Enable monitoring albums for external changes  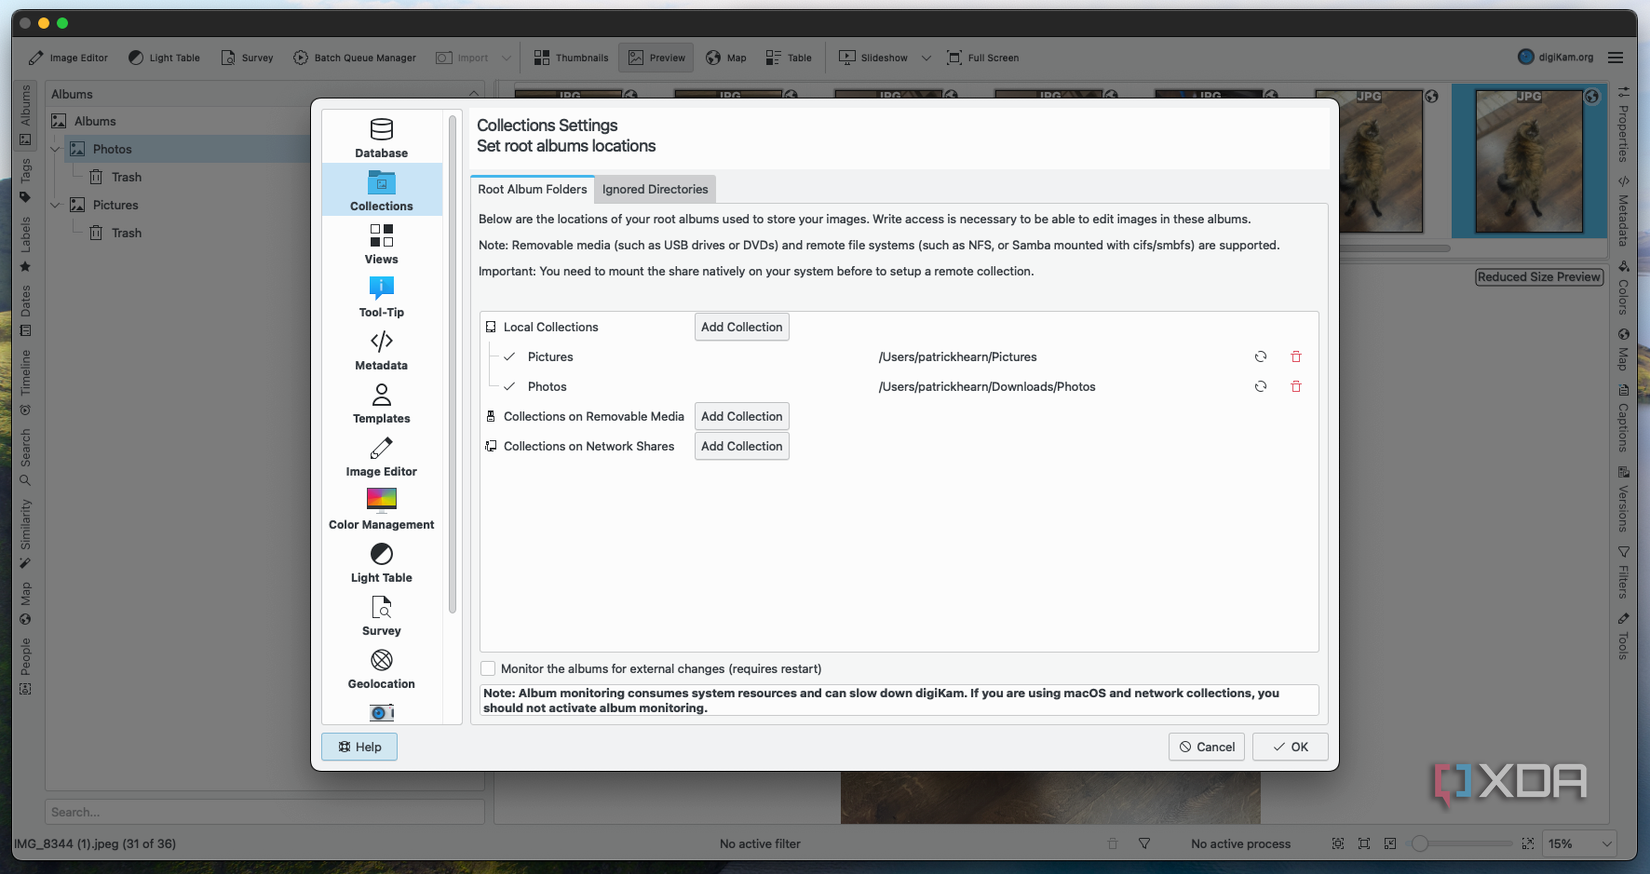click(488, 669)
